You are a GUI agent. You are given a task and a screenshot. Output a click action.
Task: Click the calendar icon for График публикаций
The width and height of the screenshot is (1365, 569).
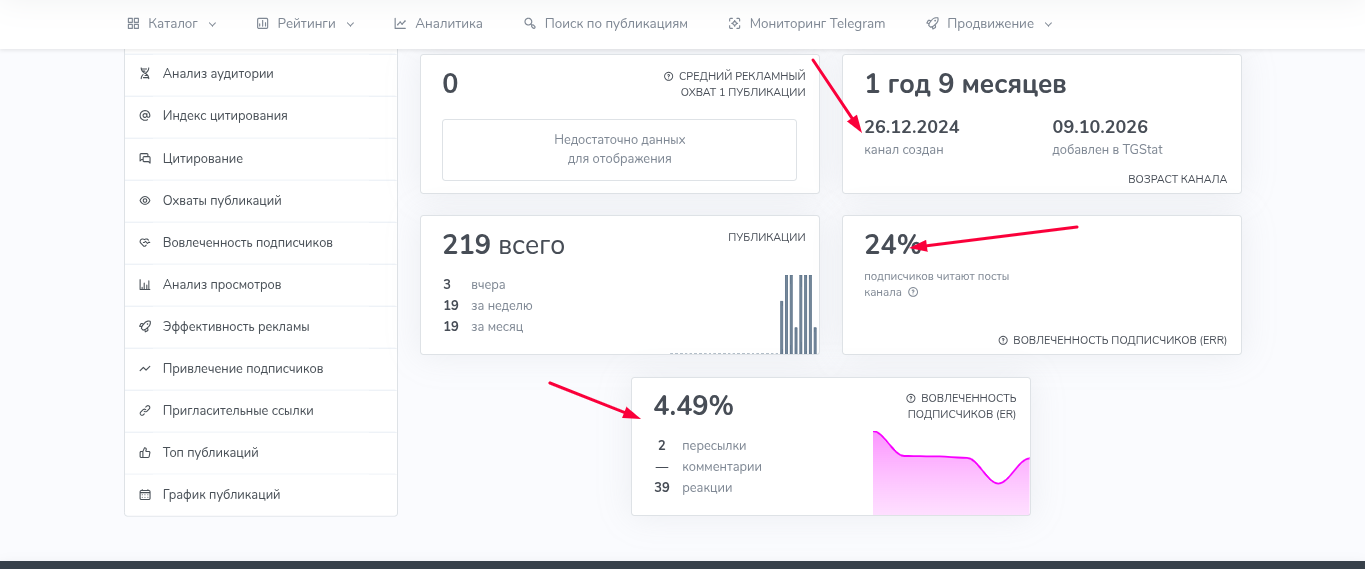click(x=144, y=494)
